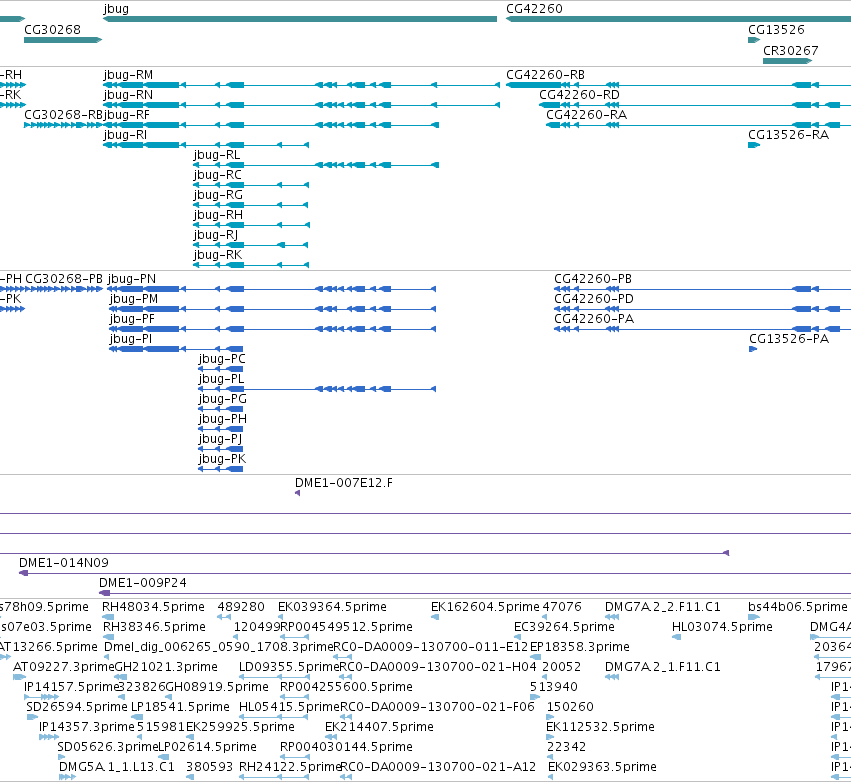Viewport: 851px width, 782px height.
Task: Click the EK029363.5prime EST label
Action: pyautogui.click(x=602, y=767)
